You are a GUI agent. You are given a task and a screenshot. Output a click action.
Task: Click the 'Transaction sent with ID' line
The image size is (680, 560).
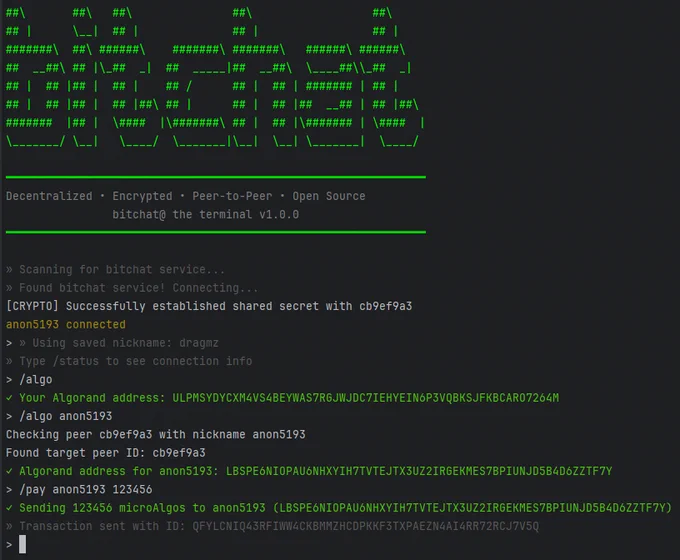pos(272,526)
